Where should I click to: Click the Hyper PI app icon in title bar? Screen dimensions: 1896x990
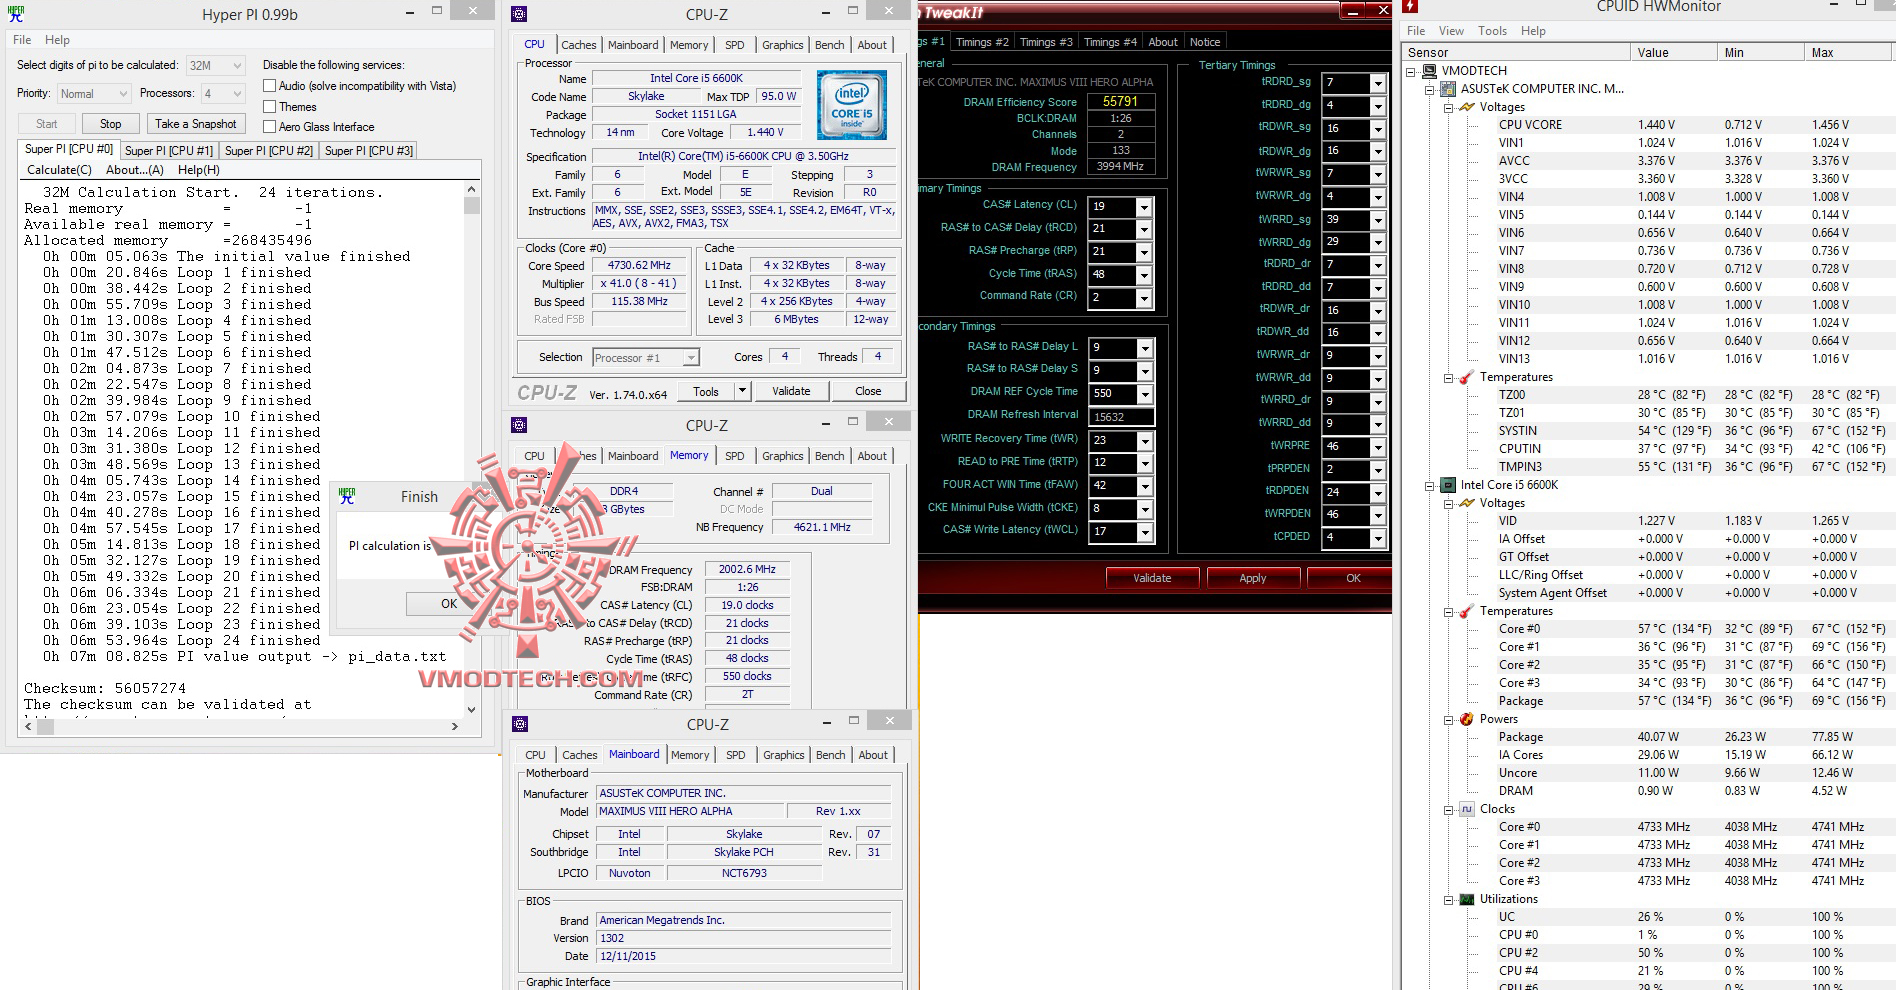[x=16, y=14]
